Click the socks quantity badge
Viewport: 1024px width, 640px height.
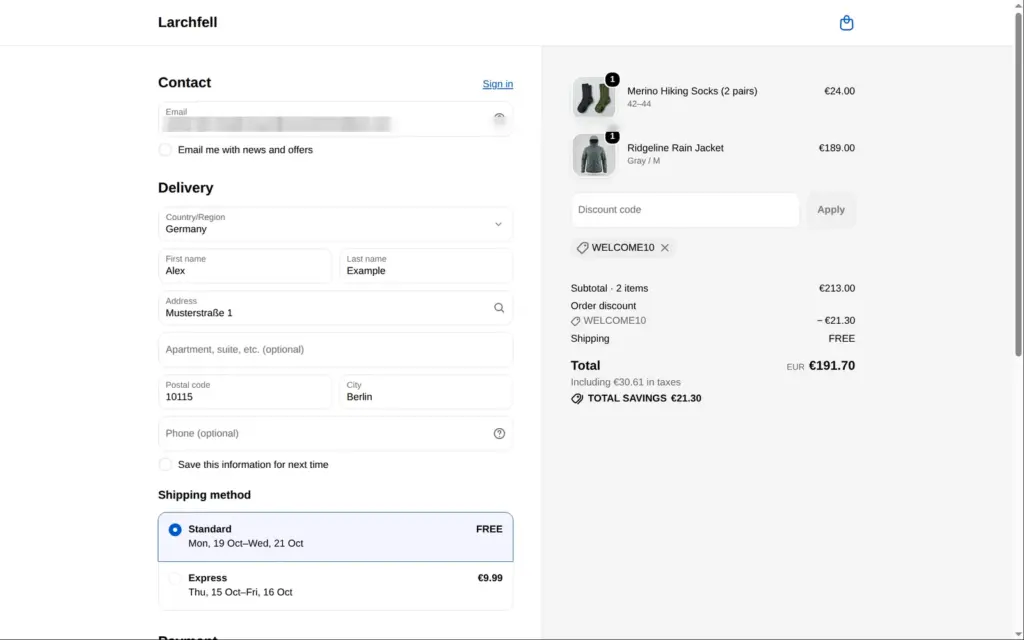point(612,79)
